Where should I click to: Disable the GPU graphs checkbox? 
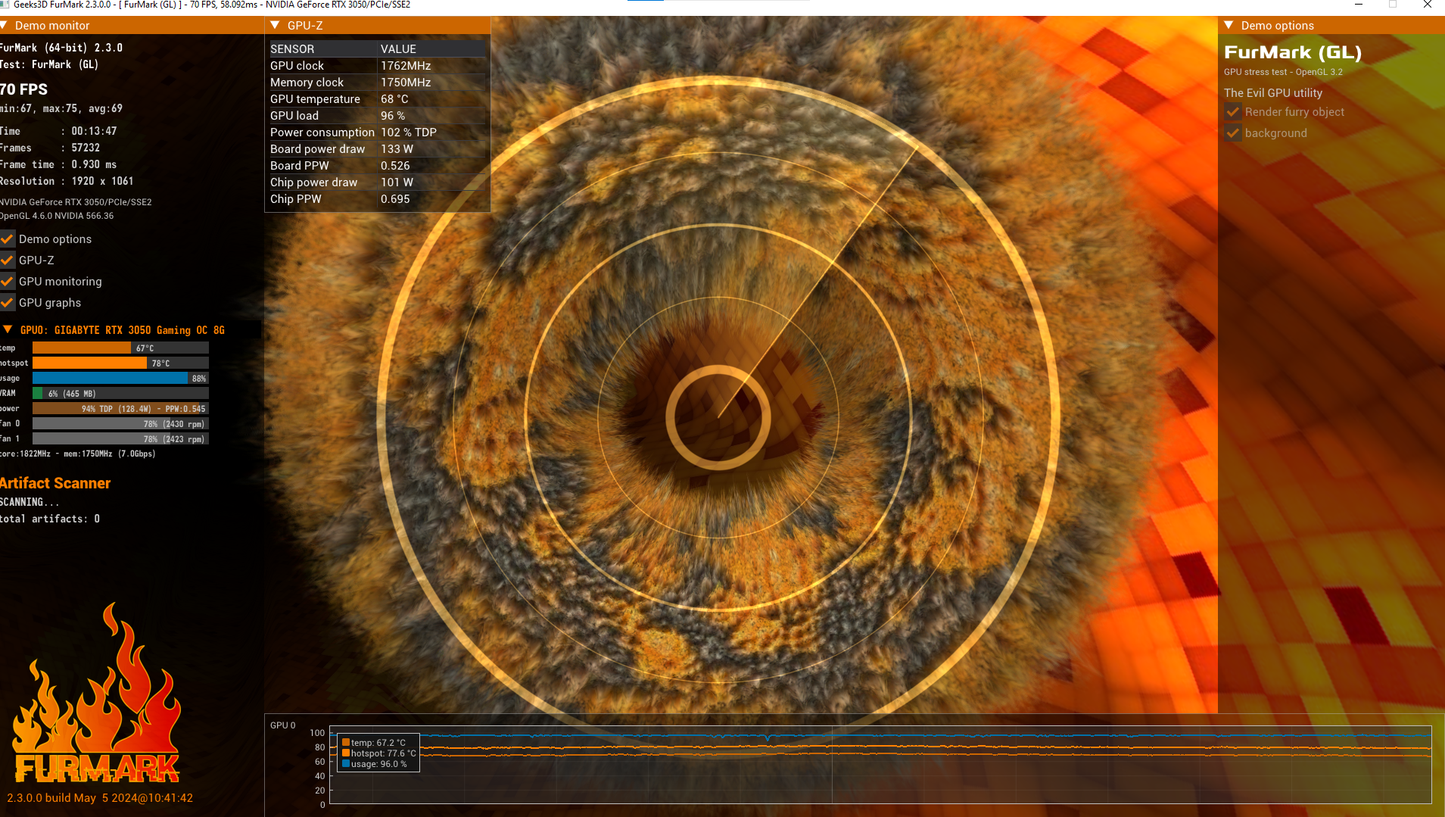8,302
